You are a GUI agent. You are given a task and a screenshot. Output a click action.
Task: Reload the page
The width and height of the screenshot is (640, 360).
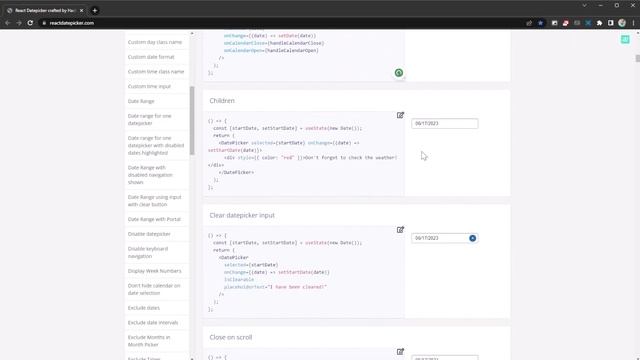[x=30, y=23]
